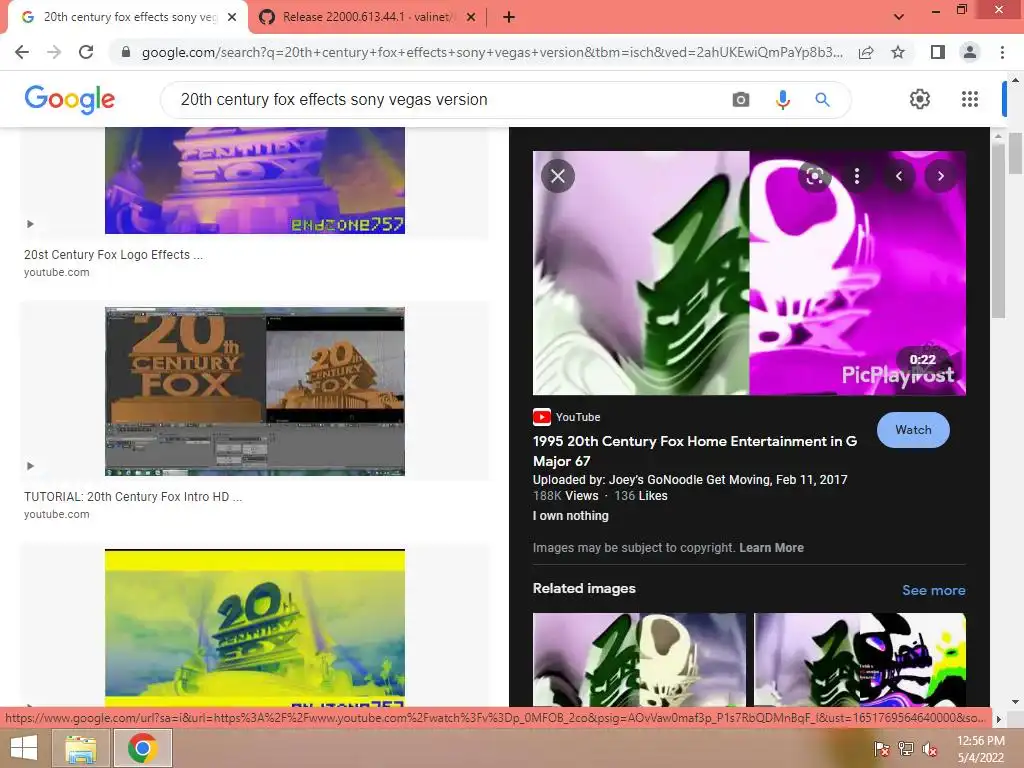
Task: Click the Watch button
Action: tap(913, 430)
